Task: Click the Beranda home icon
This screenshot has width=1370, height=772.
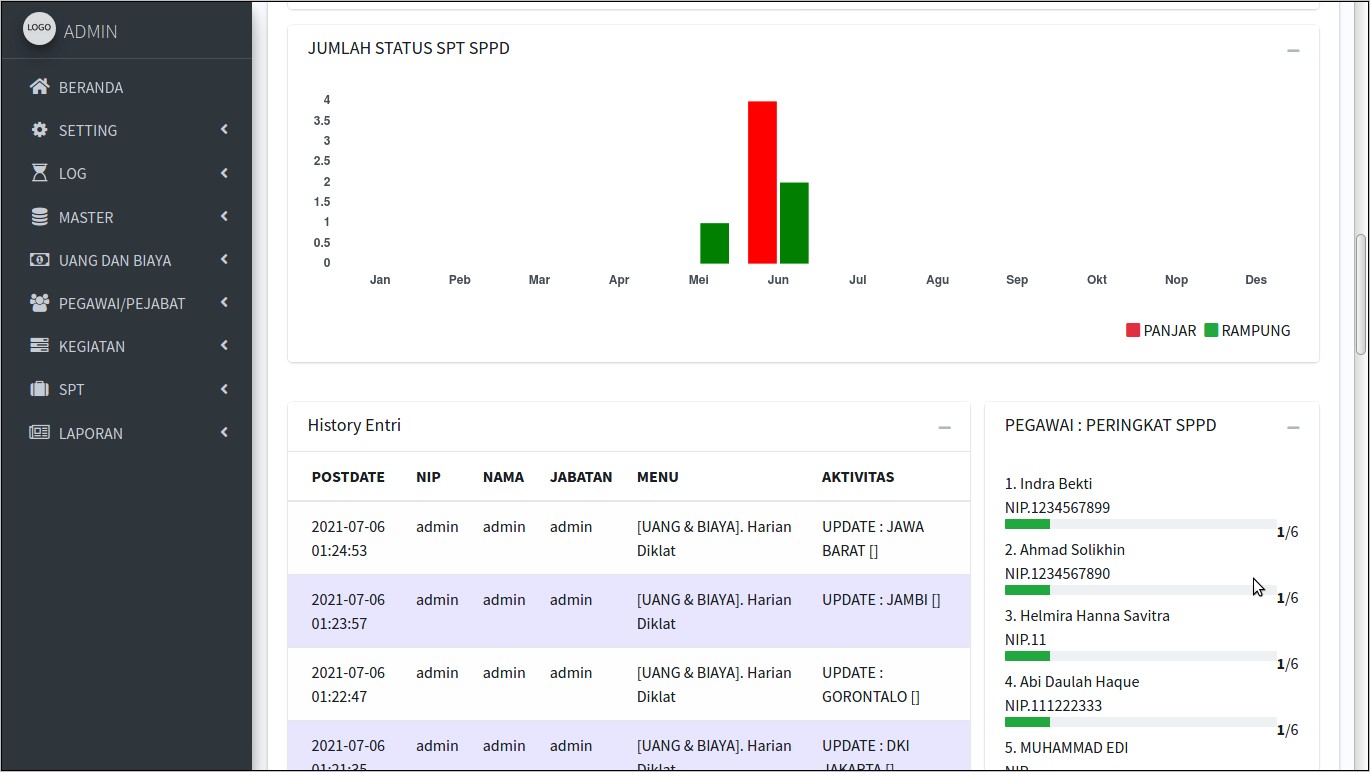Action: [39, 87]
